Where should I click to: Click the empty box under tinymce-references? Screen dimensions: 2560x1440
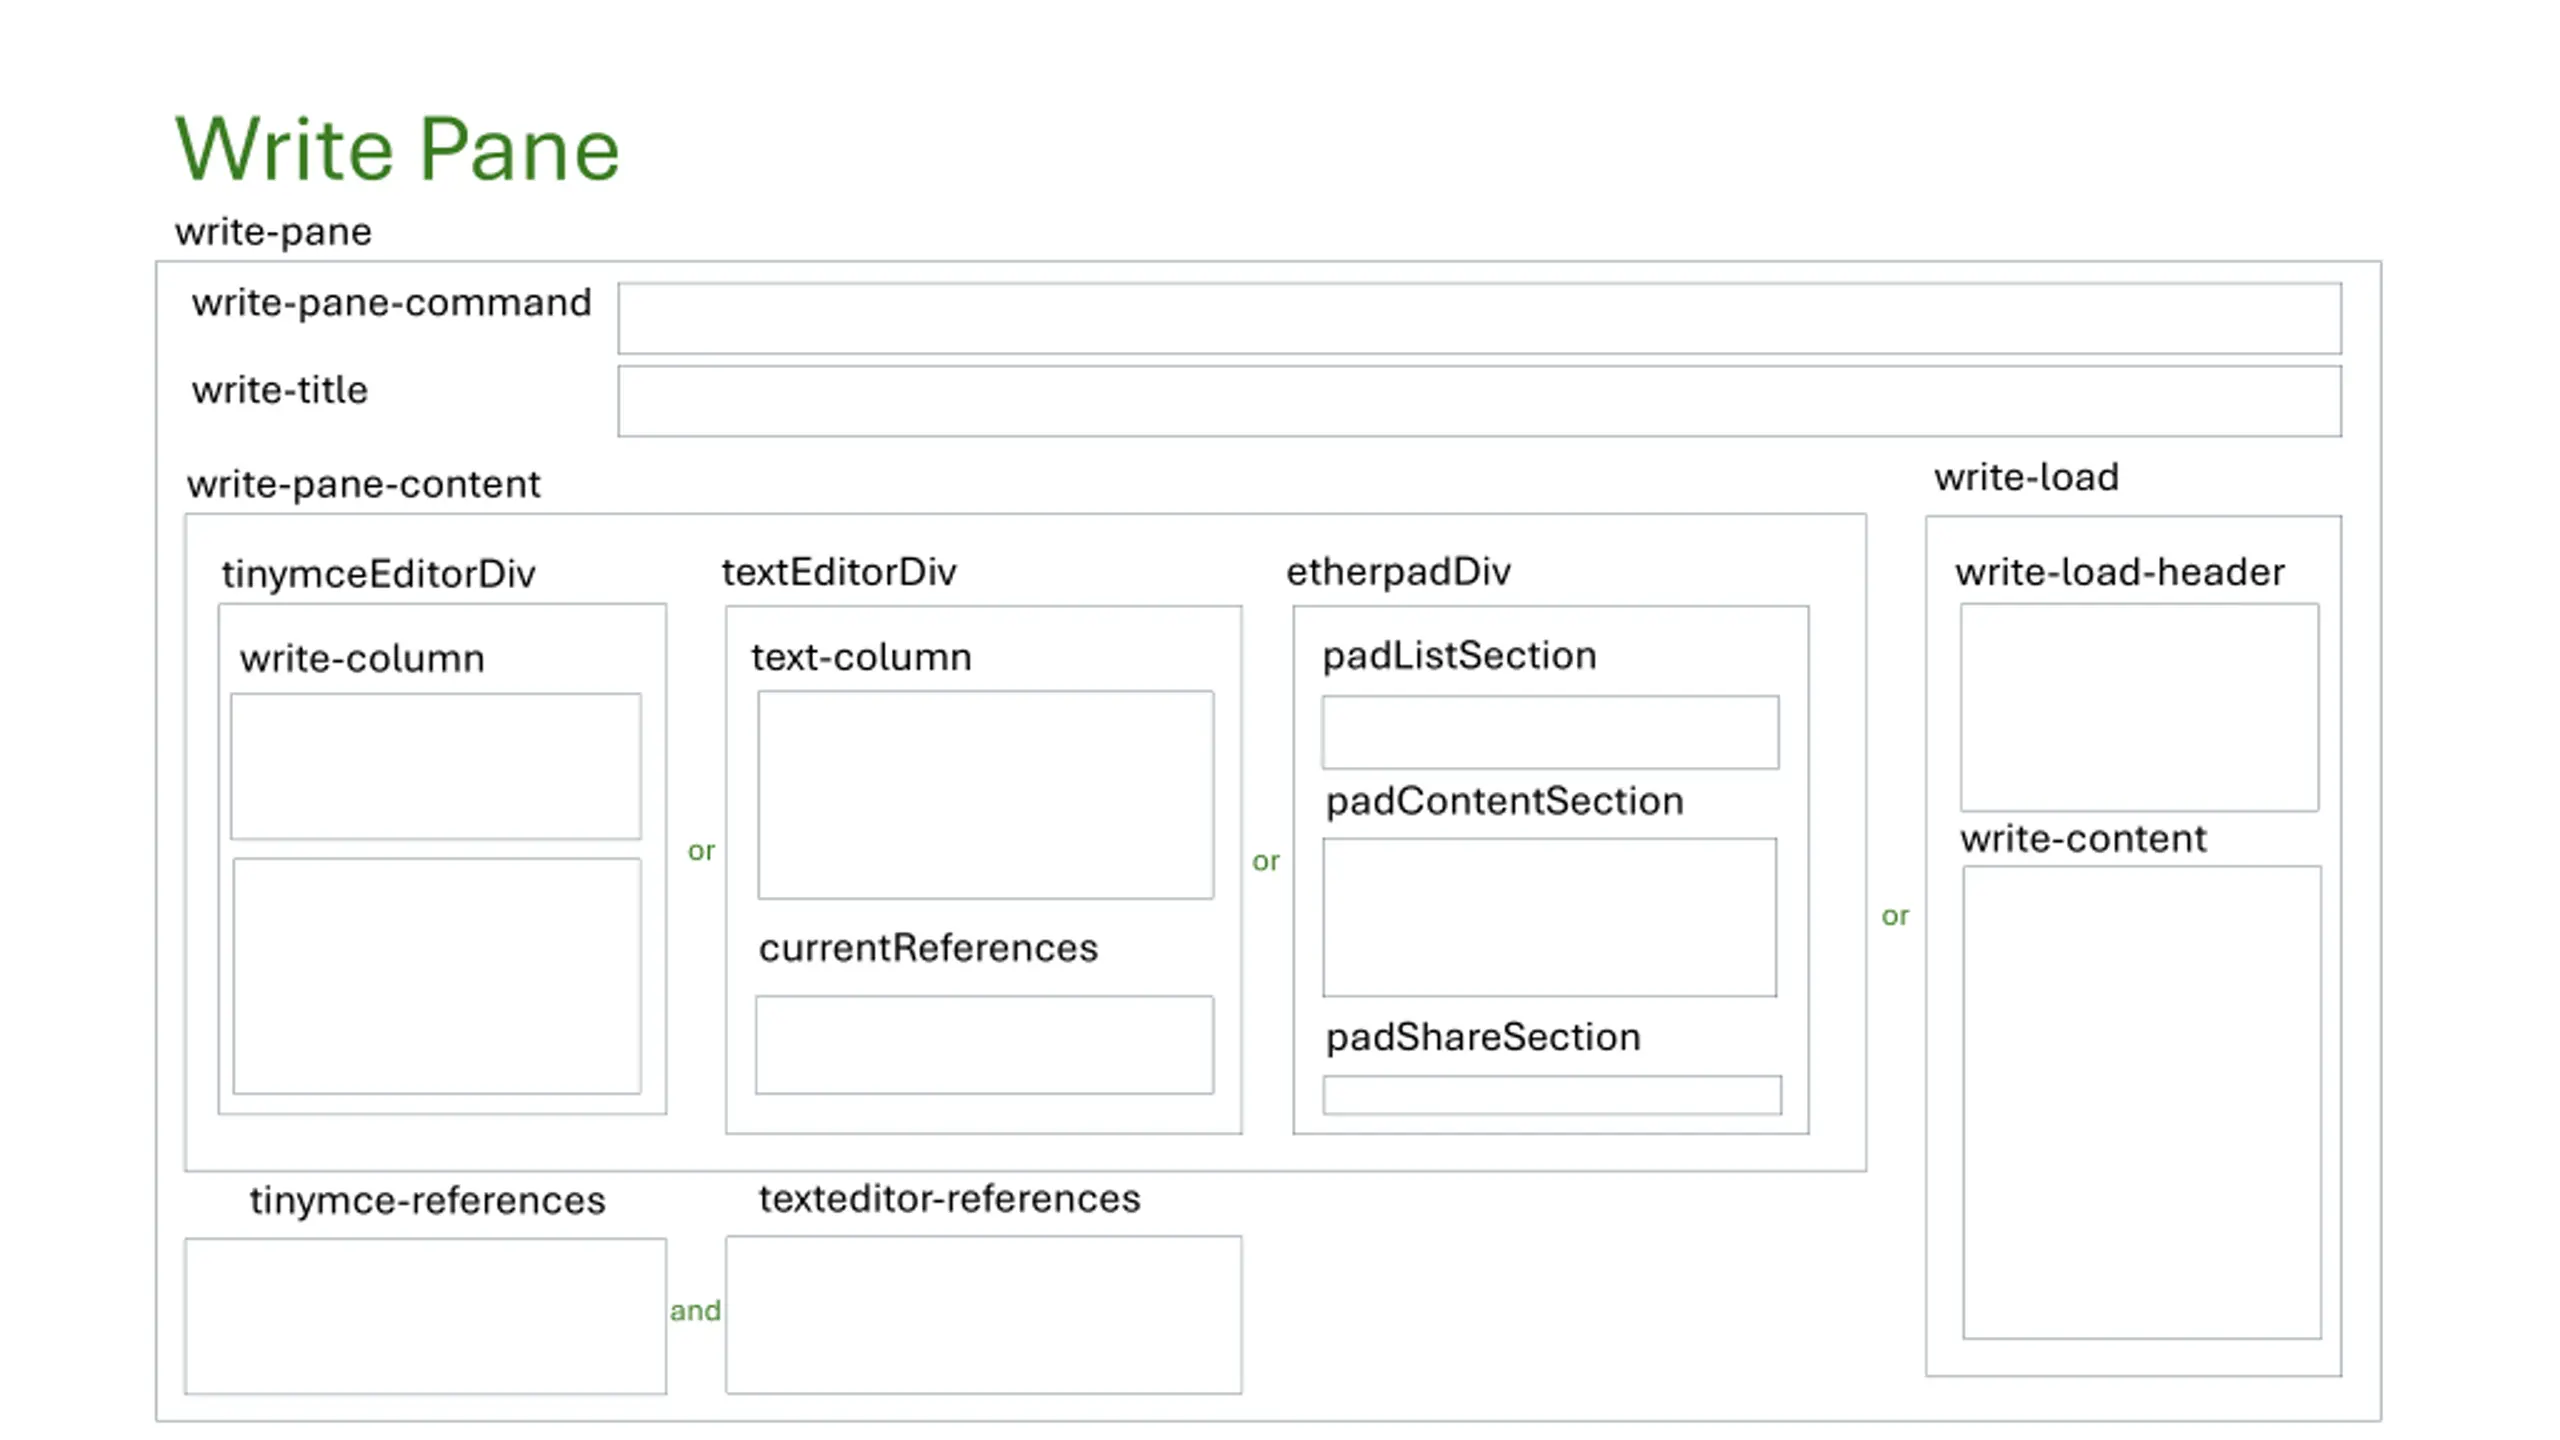(x=425, y=1316)
